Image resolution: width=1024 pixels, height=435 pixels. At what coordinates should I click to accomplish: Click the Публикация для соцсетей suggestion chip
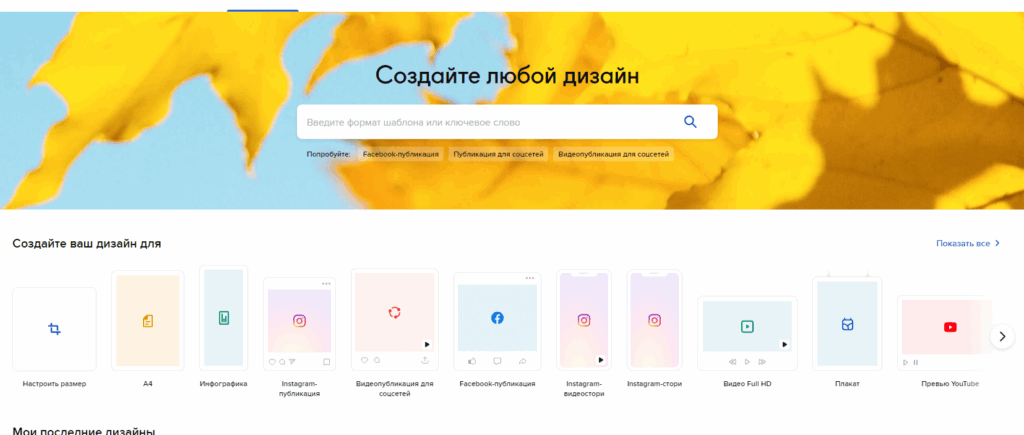[499, 154]
